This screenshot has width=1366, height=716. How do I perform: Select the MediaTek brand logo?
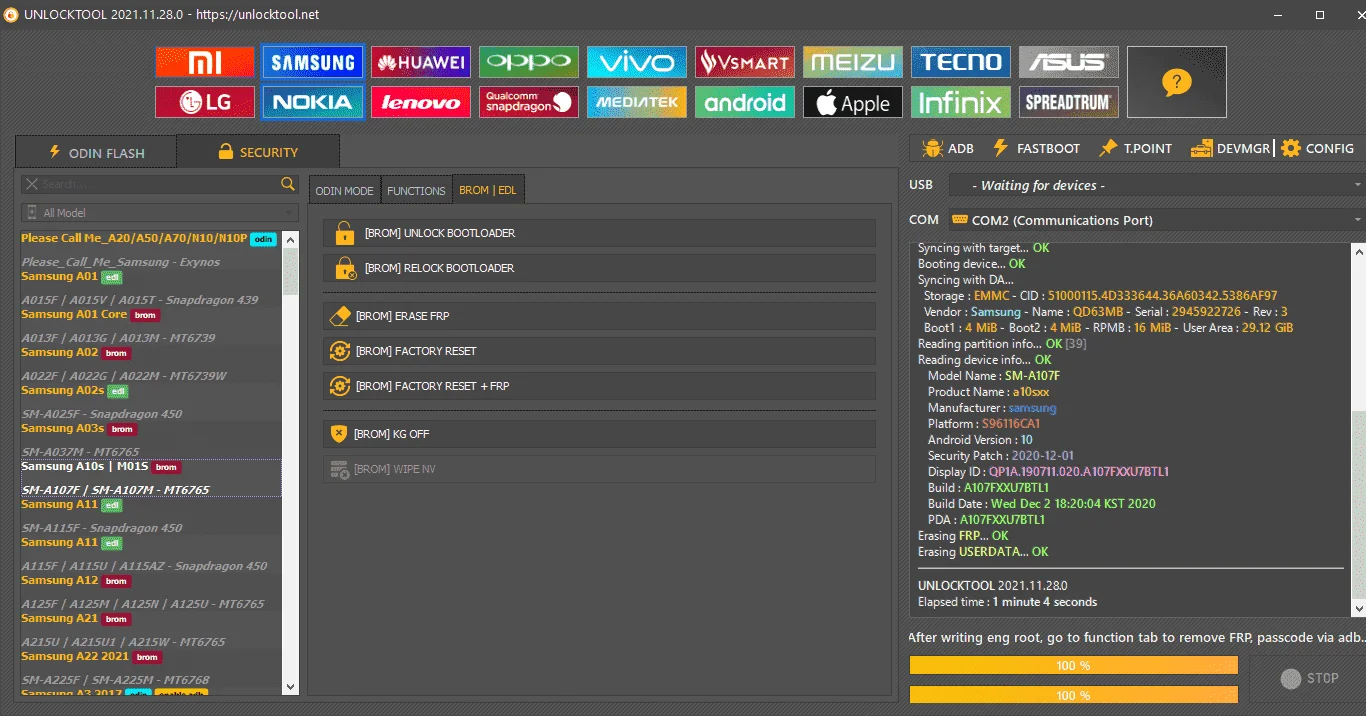[x=637, y=102]
